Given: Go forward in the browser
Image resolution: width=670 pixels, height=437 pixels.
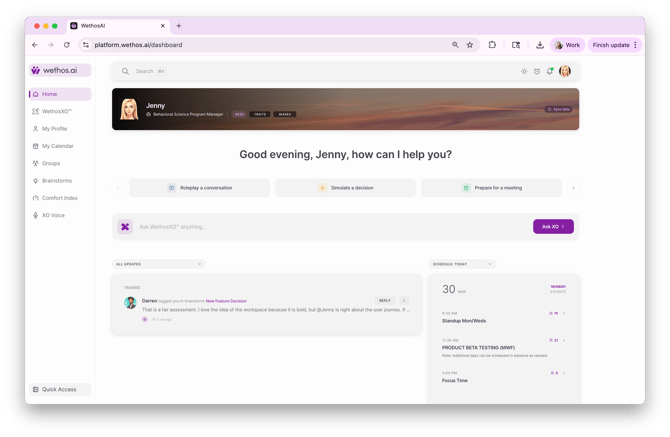Looking at the screenshot, I should (50, 45).
